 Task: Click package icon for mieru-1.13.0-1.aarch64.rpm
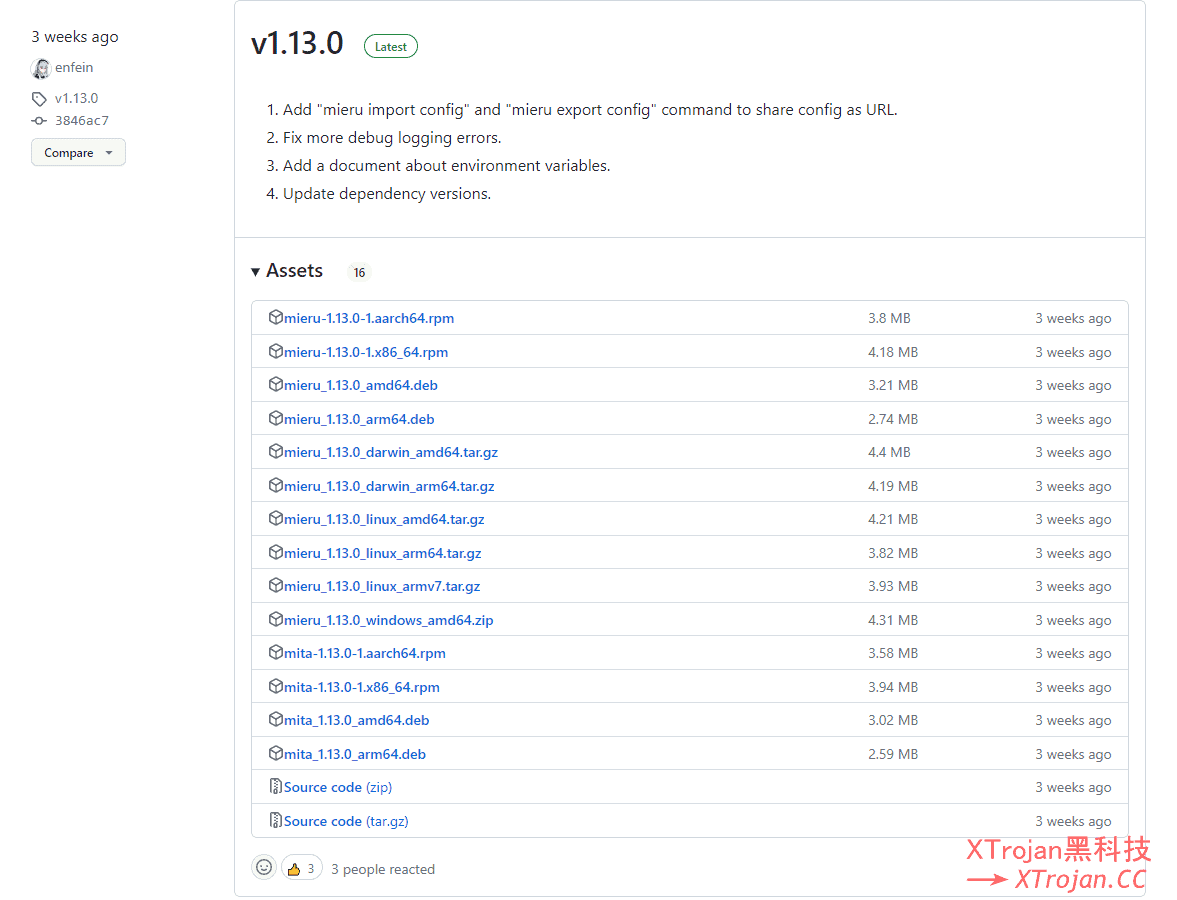click(x=275, y=318)
